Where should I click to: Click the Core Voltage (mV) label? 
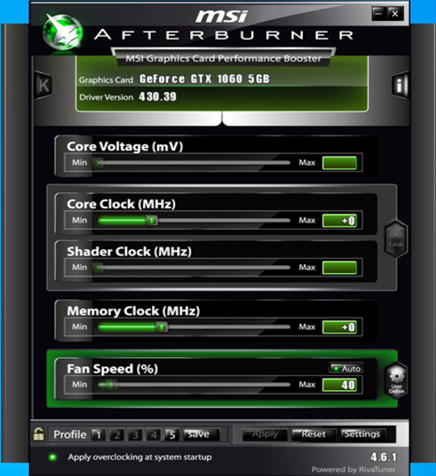(125, 147)
